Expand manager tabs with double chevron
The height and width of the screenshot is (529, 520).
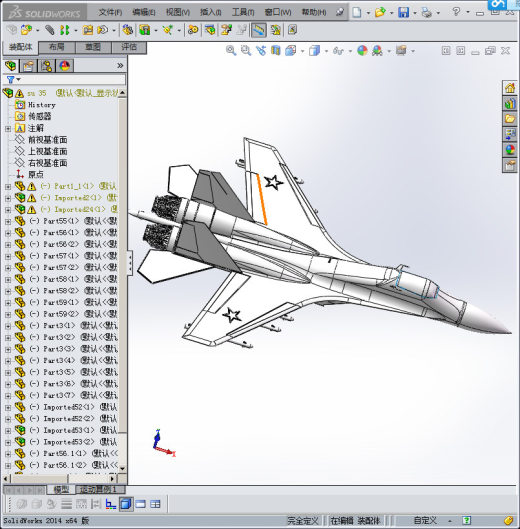coord(120,65)
